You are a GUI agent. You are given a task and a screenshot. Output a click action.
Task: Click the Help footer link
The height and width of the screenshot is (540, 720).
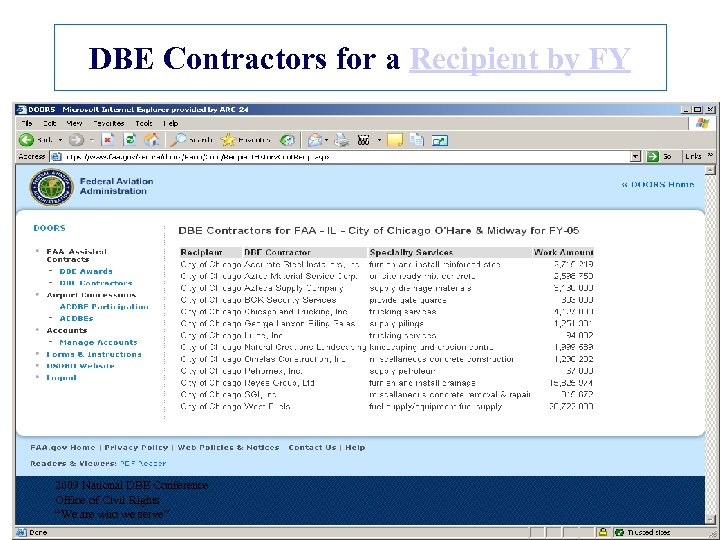355,447
